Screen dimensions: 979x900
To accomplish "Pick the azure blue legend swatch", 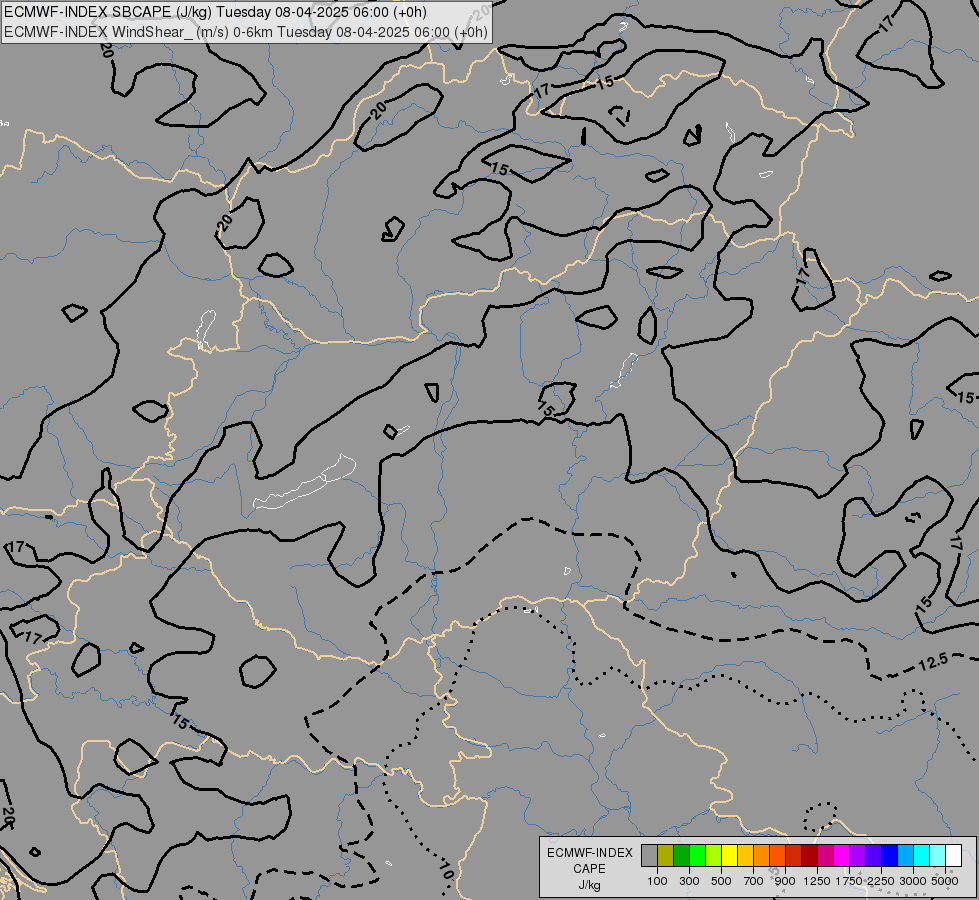I will pyautogui.click(x=905, y=856).
